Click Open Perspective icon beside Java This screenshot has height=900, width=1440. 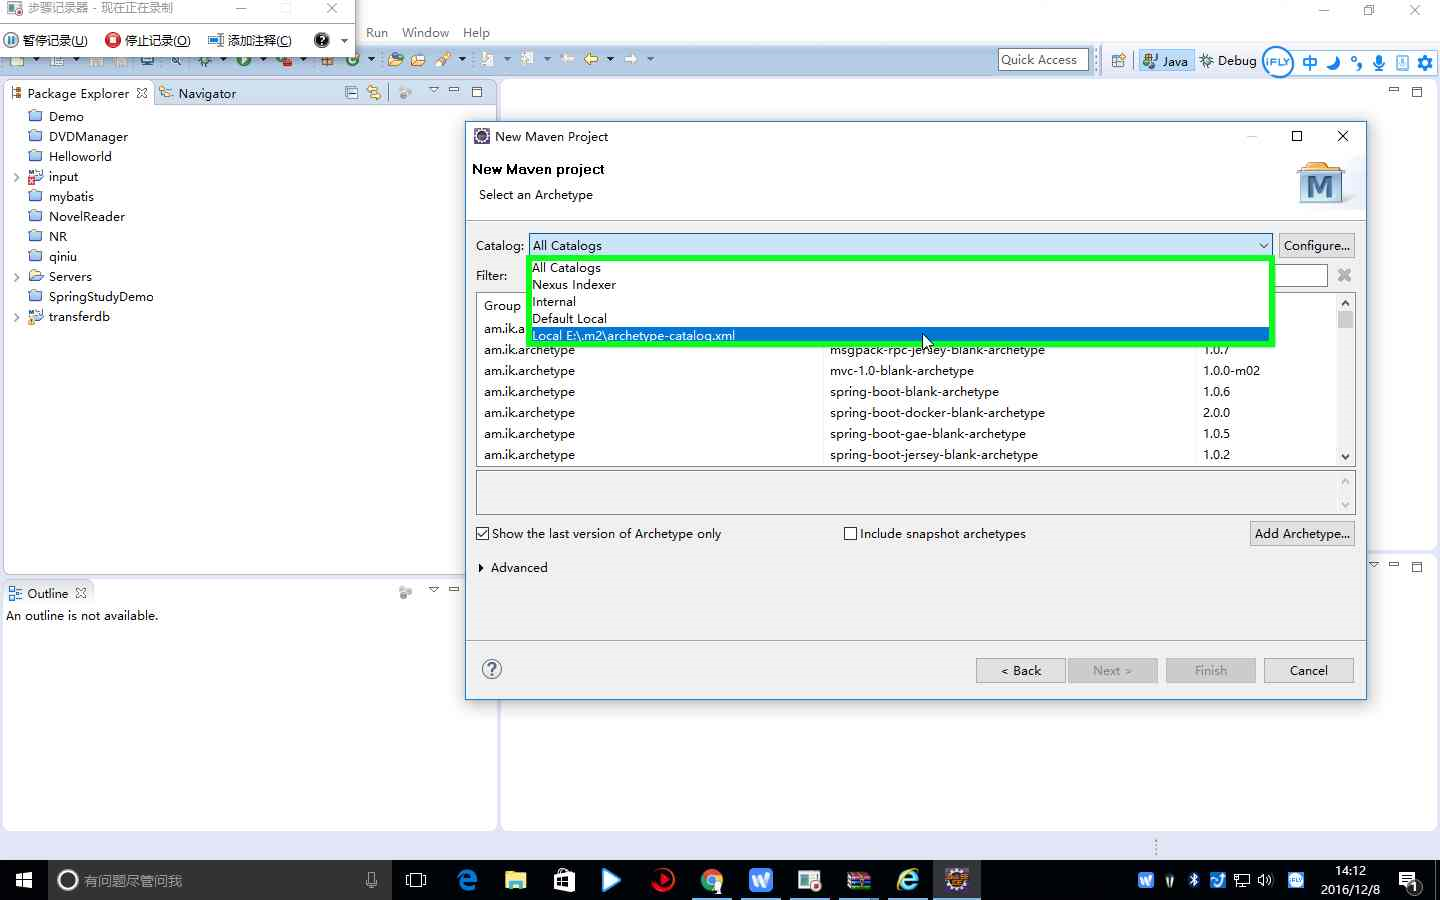coord(1119,61)
